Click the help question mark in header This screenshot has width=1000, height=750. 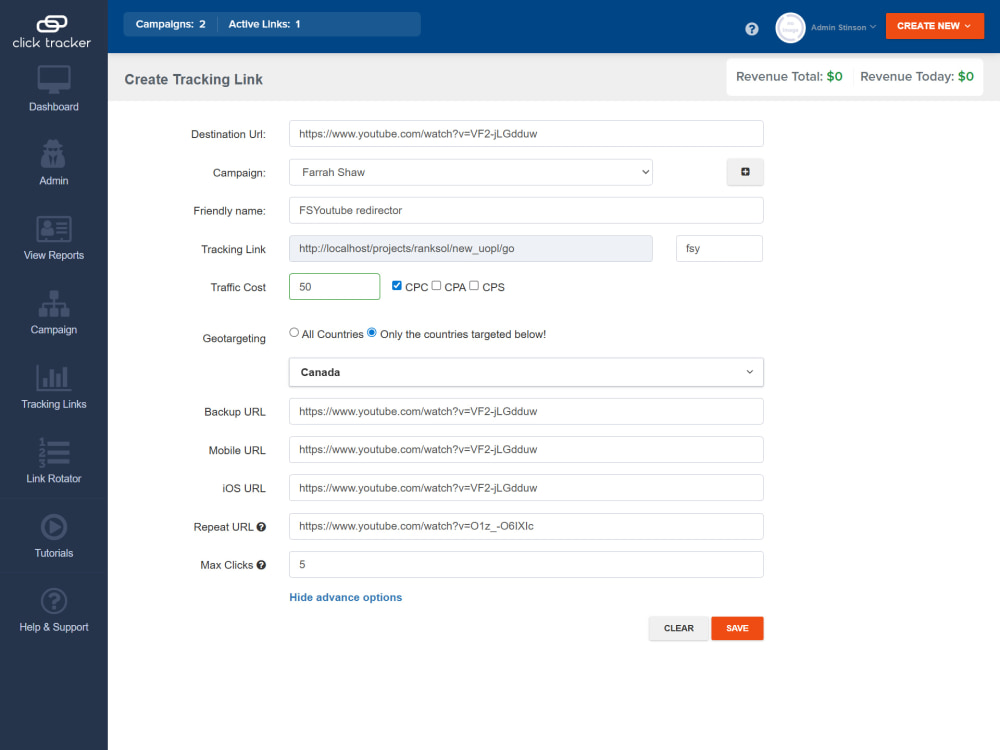752,29
